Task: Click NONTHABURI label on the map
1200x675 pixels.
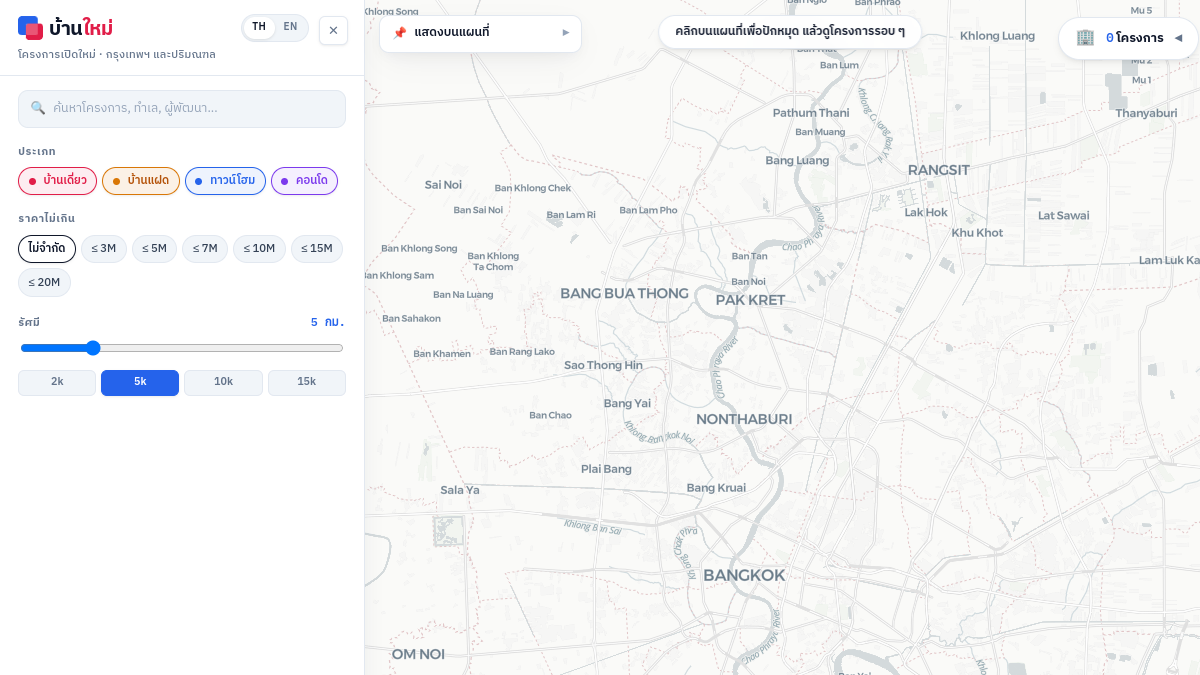Action: 744,419
